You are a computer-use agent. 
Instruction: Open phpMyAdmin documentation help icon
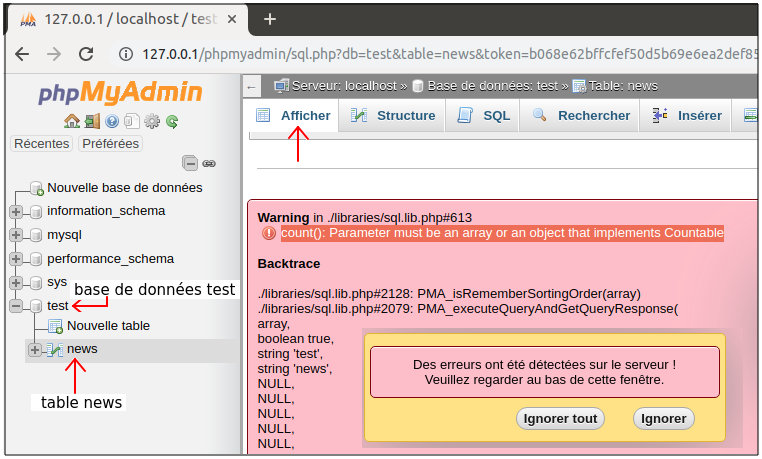[x=112, y=121]
